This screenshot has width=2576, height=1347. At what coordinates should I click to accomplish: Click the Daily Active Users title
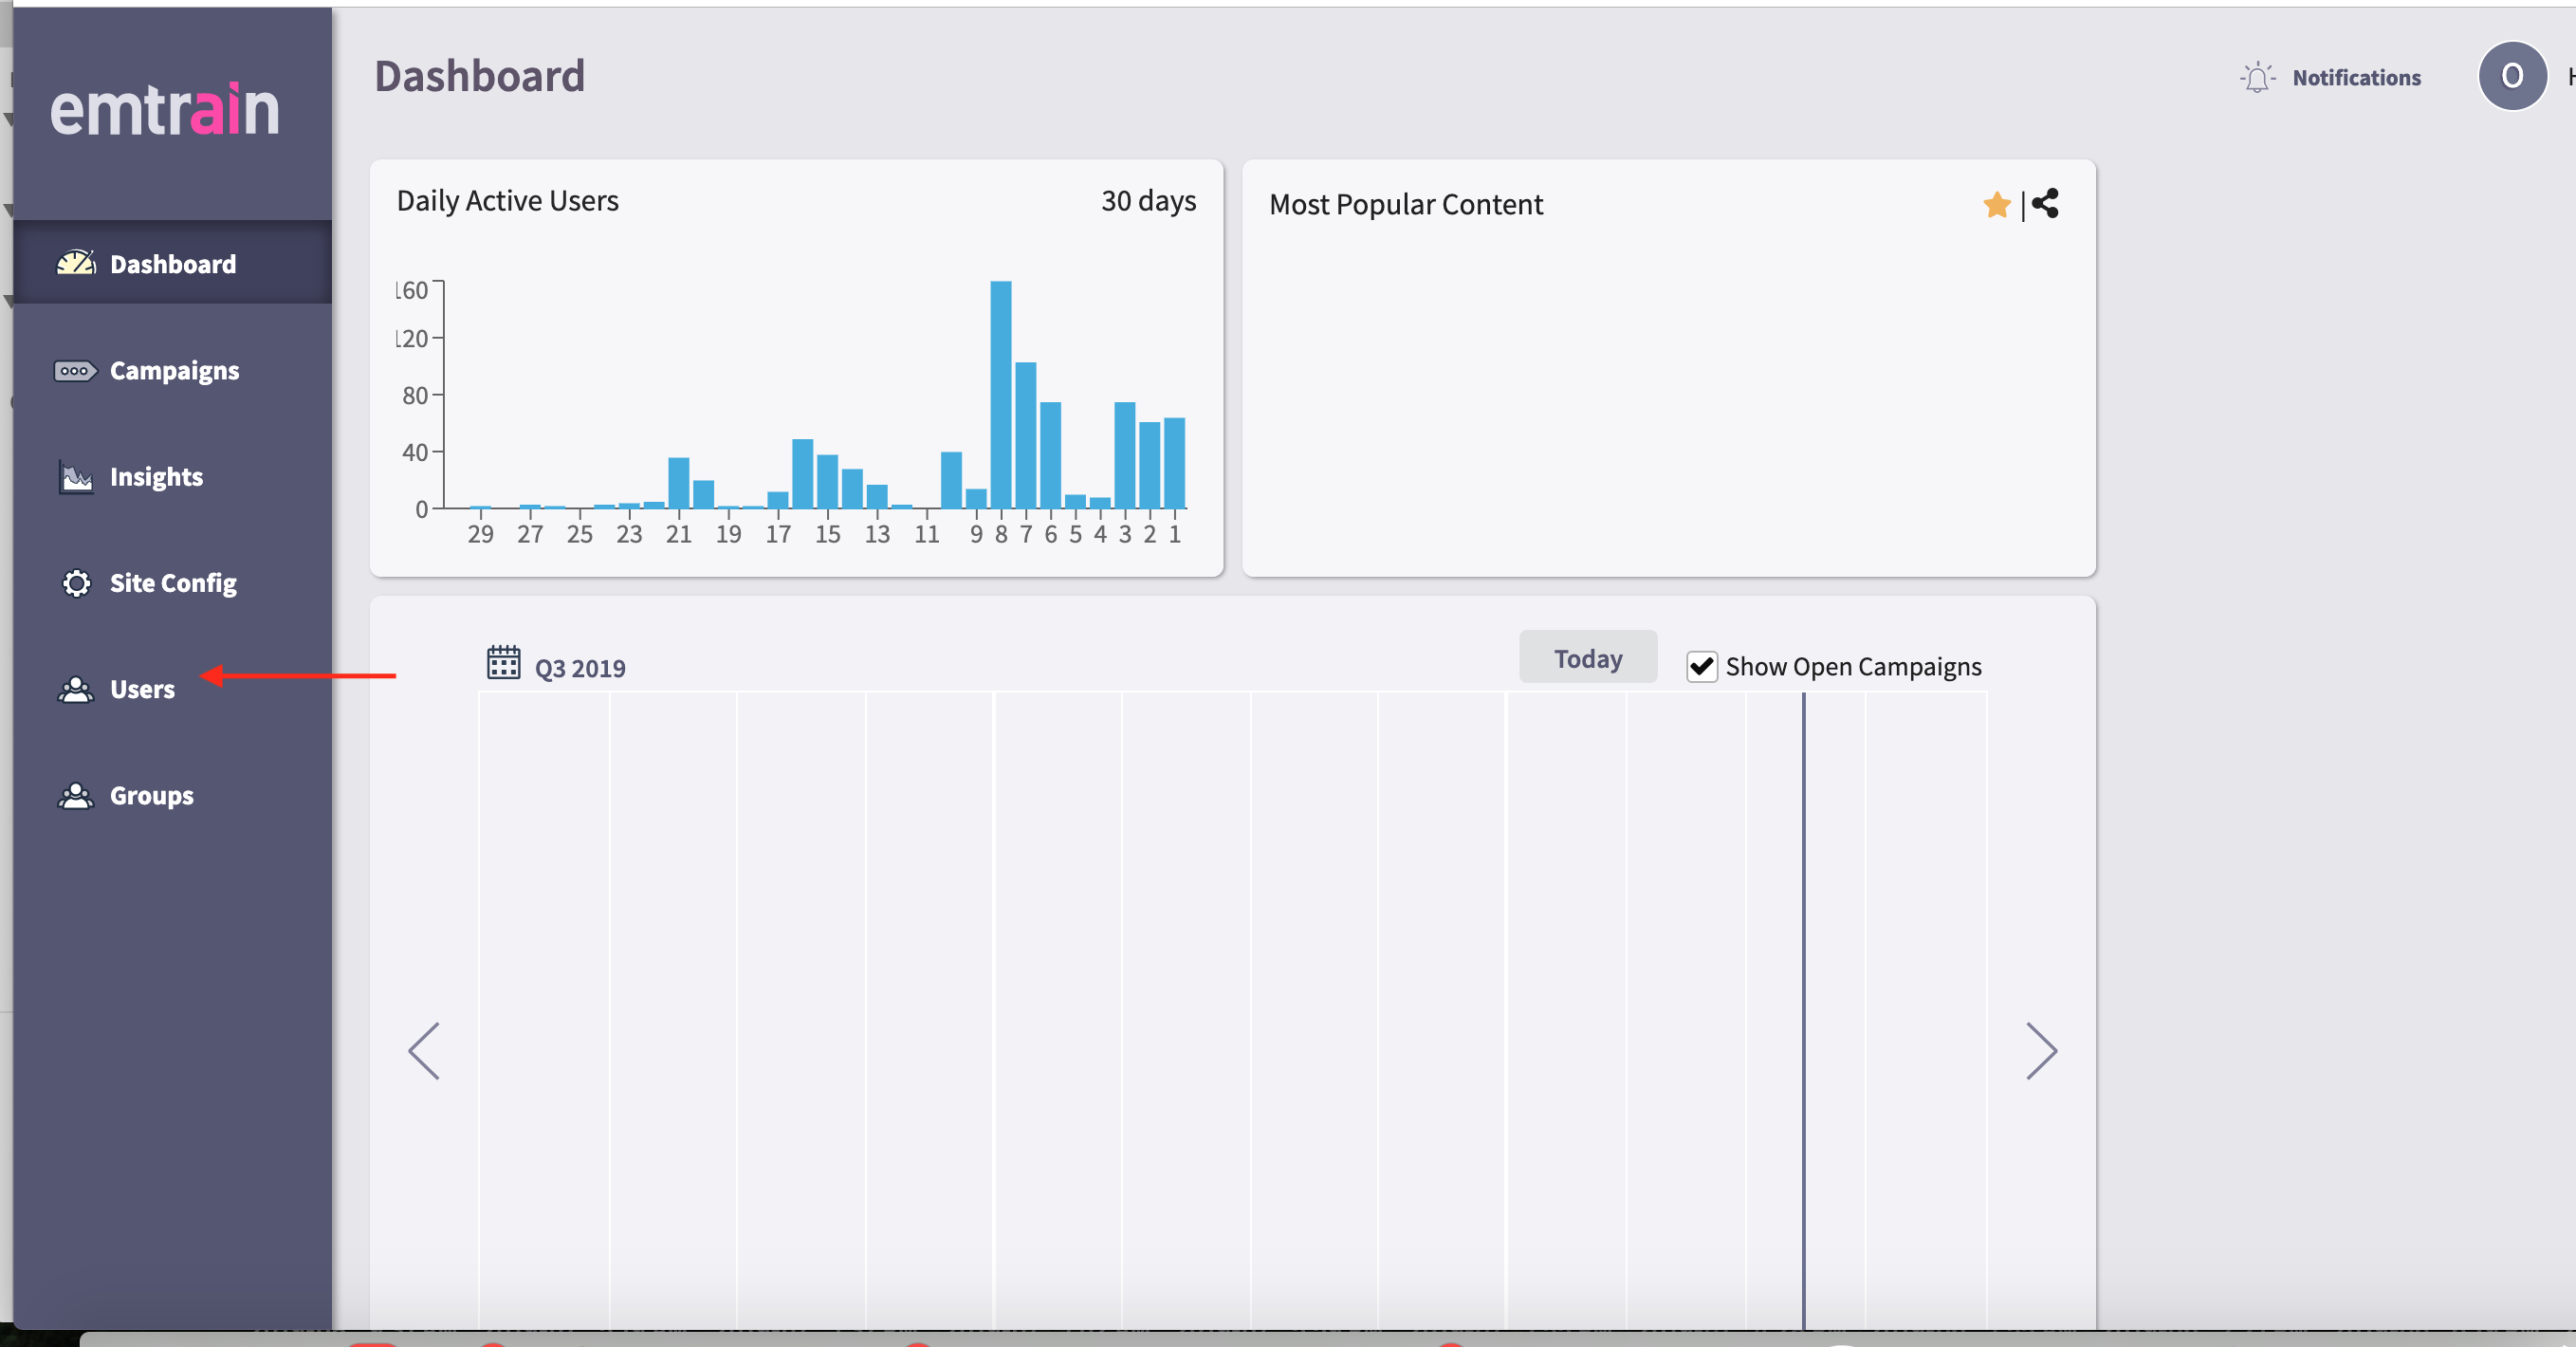(507, 200)
